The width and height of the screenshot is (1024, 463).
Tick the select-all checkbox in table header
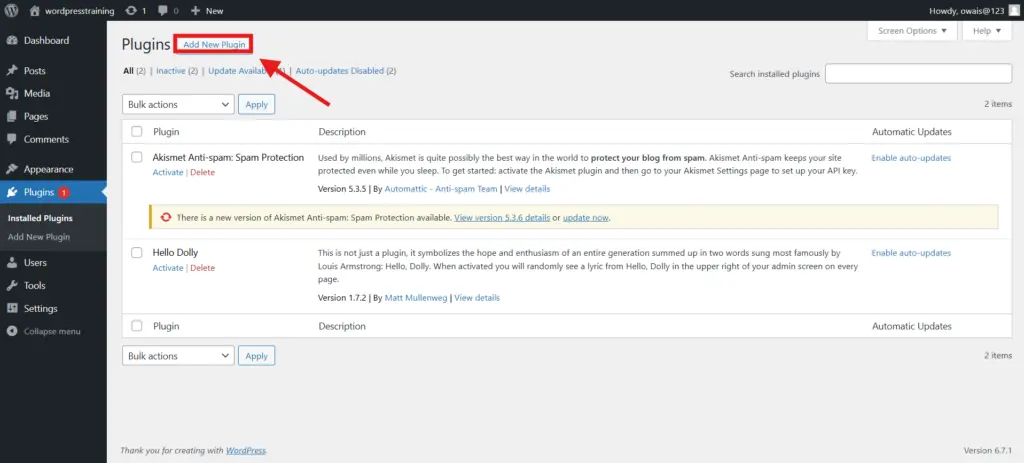click(136, 131)
